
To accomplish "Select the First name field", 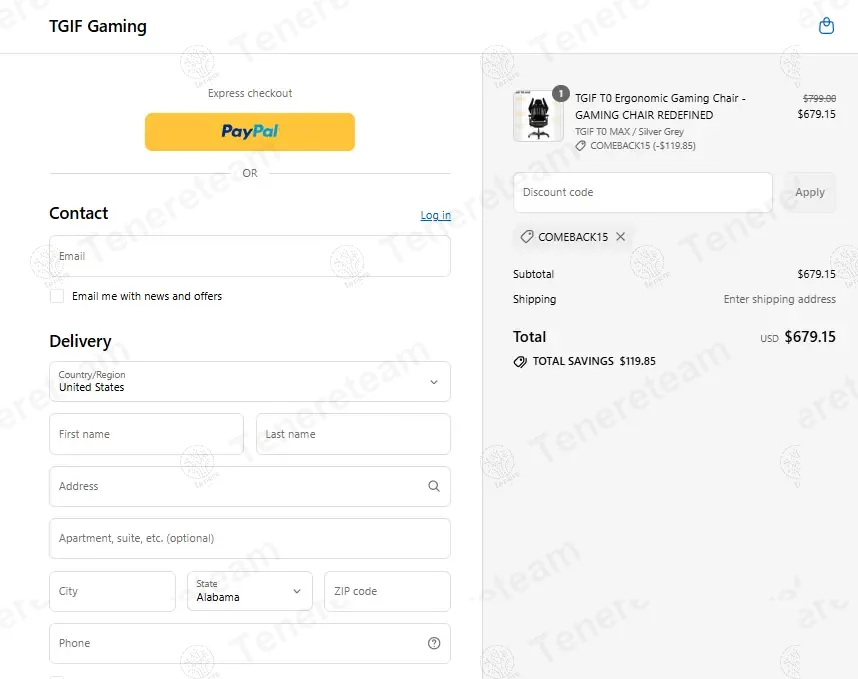I will pos(146,434).
